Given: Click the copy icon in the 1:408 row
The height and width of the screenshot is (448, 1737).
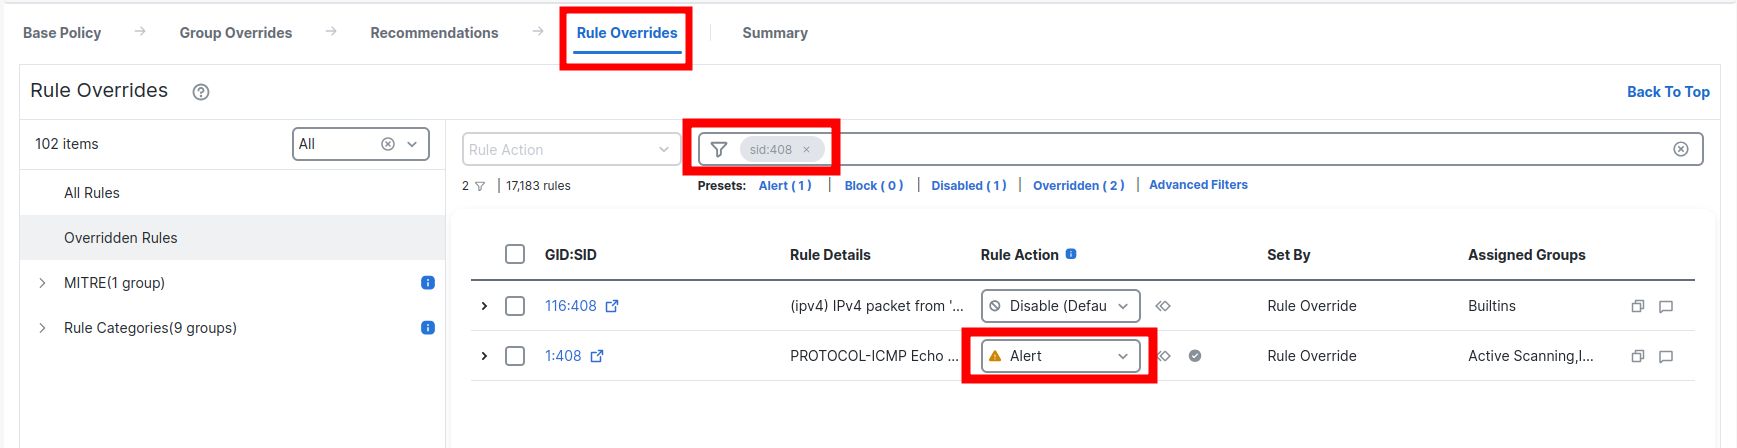Looking at the screenshot, I should coord(1638,356).
